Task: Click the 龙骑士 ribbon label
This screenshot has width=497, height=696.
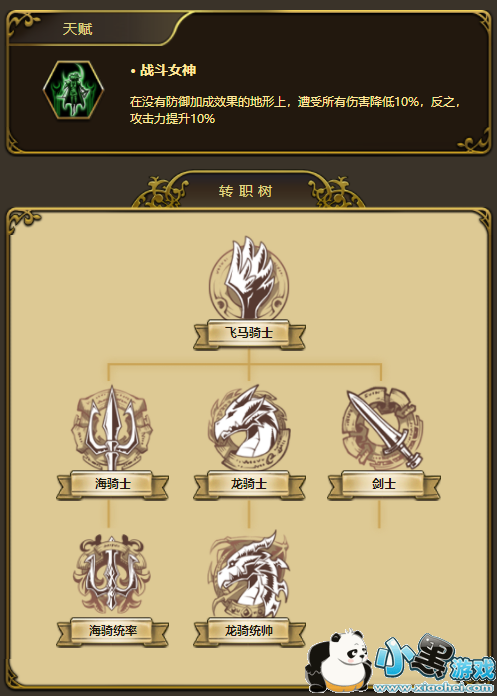Action: (249, 484)
